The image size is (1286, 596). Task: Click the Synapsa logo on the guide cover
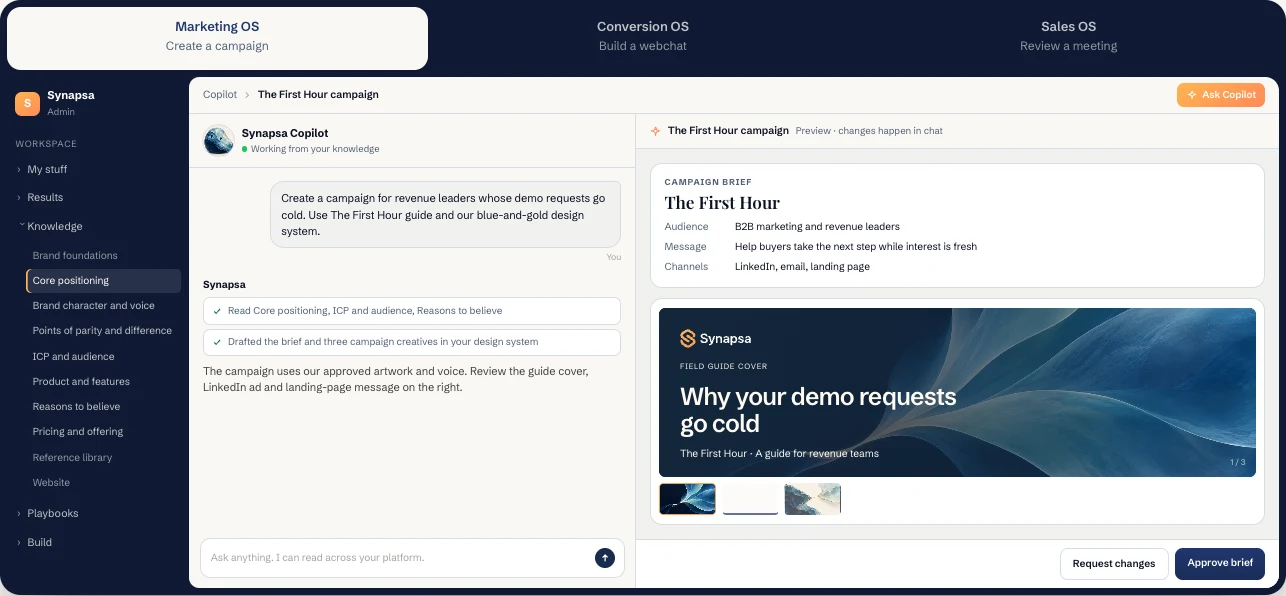pyautogui.click(x=715, y=338)
